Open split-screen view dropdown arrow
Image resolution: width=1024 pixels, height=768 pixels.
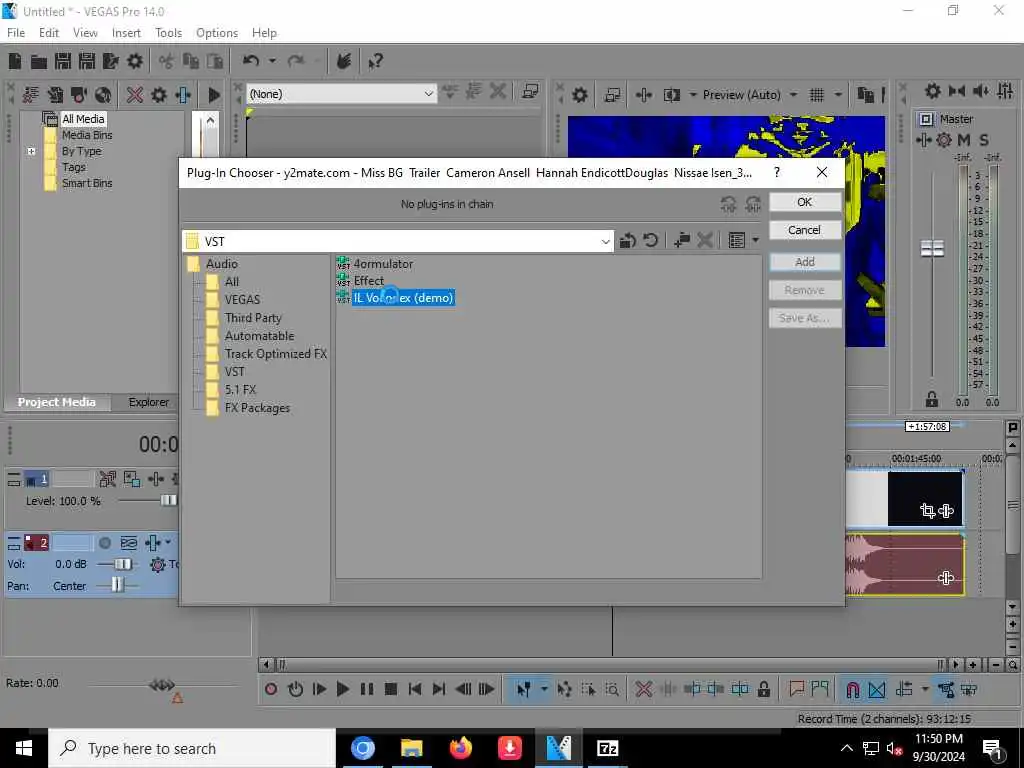[x=693, y=95]
